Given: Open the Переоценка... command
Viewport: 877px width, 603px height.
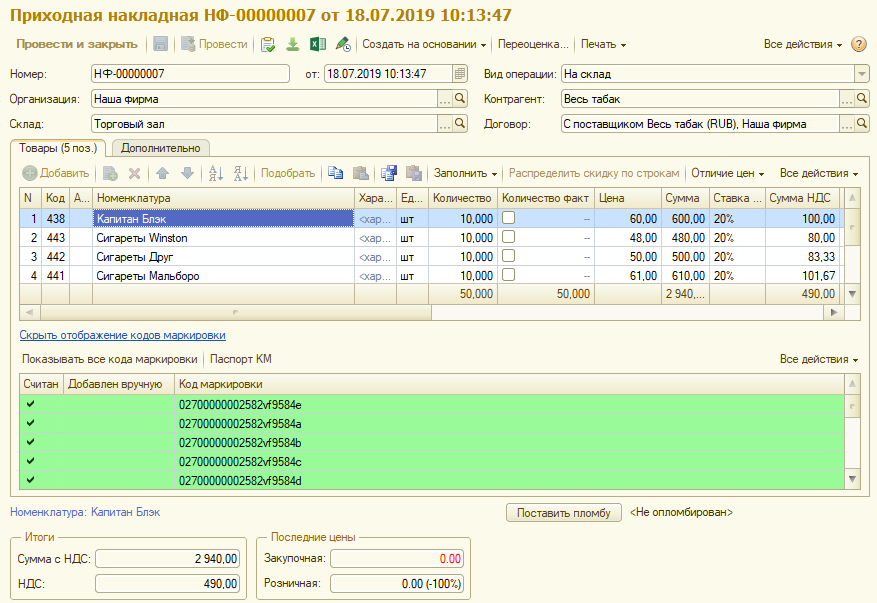Looking at the screenshot, I should pyautogui.click(x=533, y=44).
